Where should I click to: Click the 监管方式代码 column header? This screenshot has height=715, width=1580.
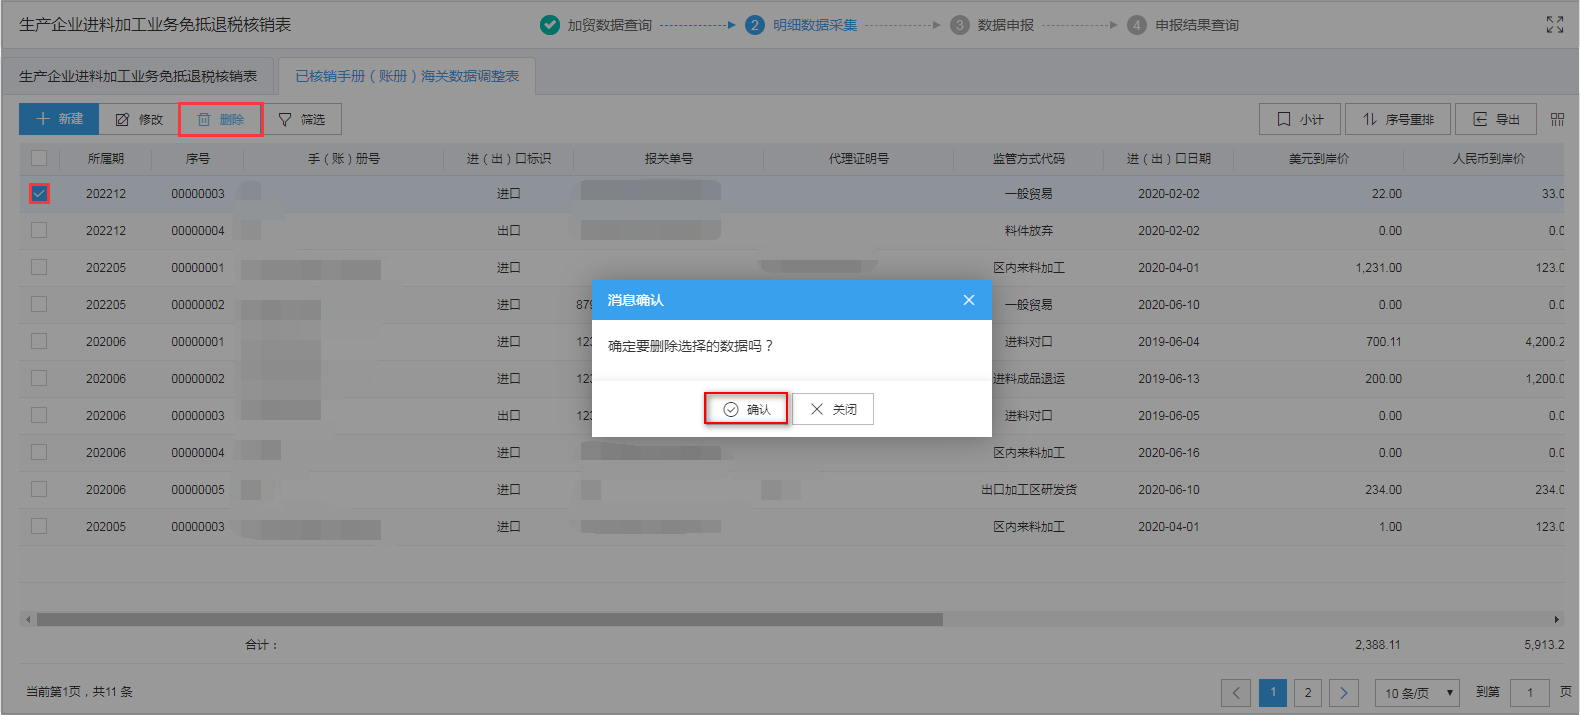pyautogui.click(x=1029, y=158)
